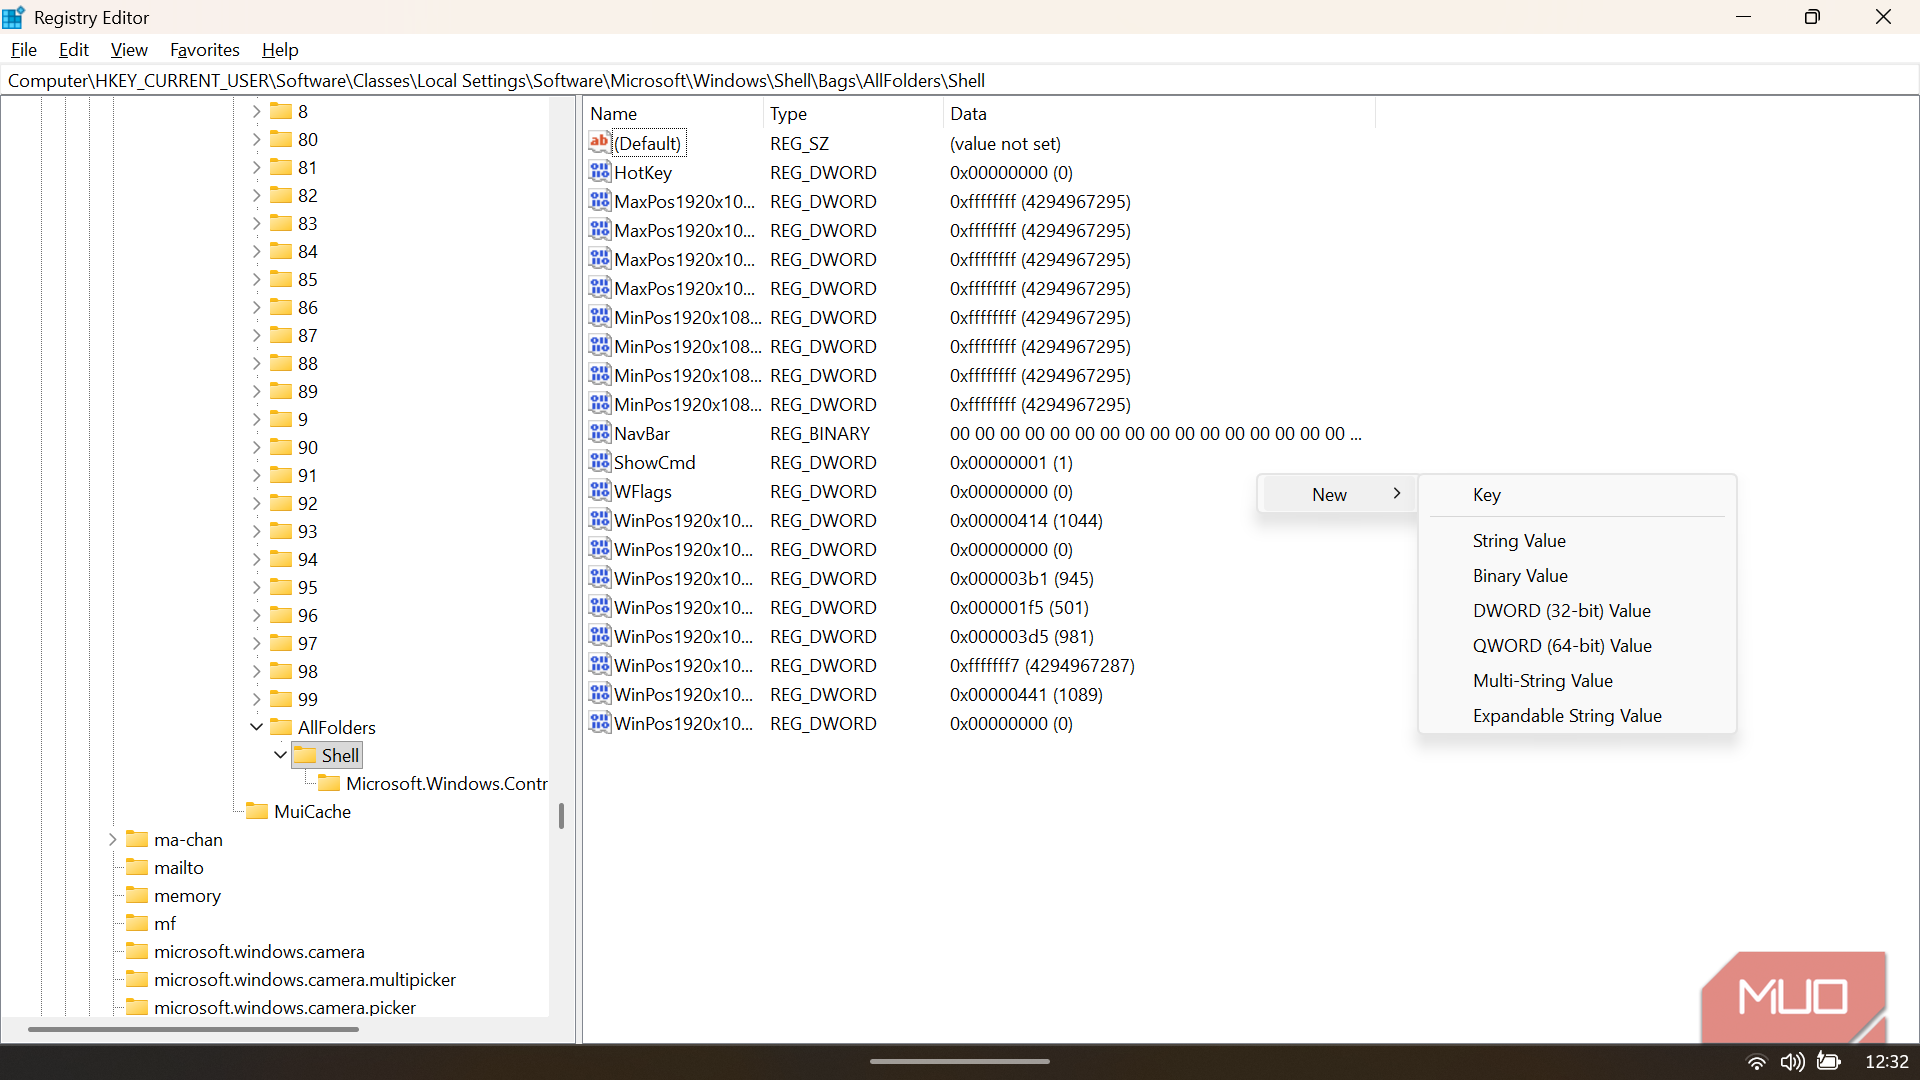Click the NavBar binary value icon
Image resolution: width=1920 pixels, height=1080 pixels.
pyautogui.click(x=600, y=433)
